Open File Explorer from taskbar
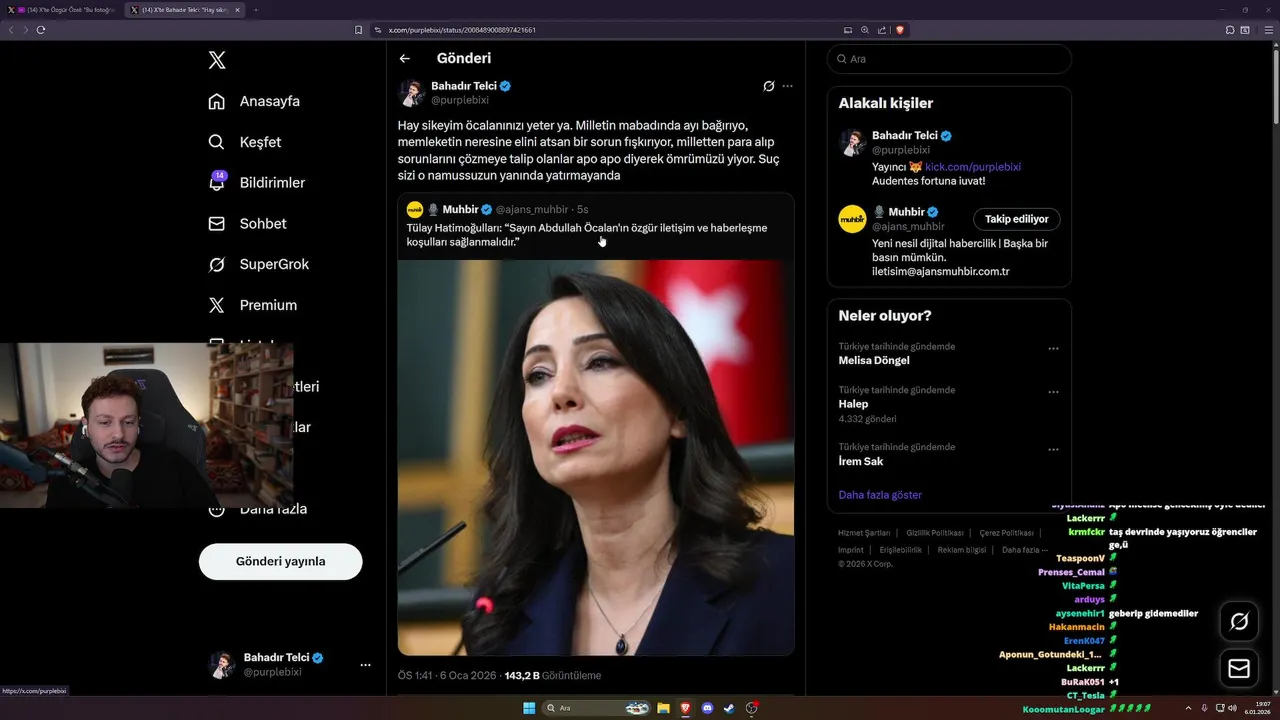 [x=663, y=708]
